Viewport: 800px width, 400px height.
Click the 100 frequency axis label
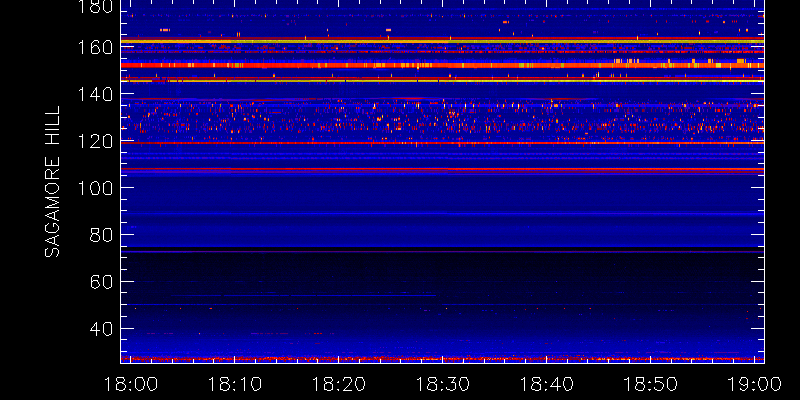(94, 188)
